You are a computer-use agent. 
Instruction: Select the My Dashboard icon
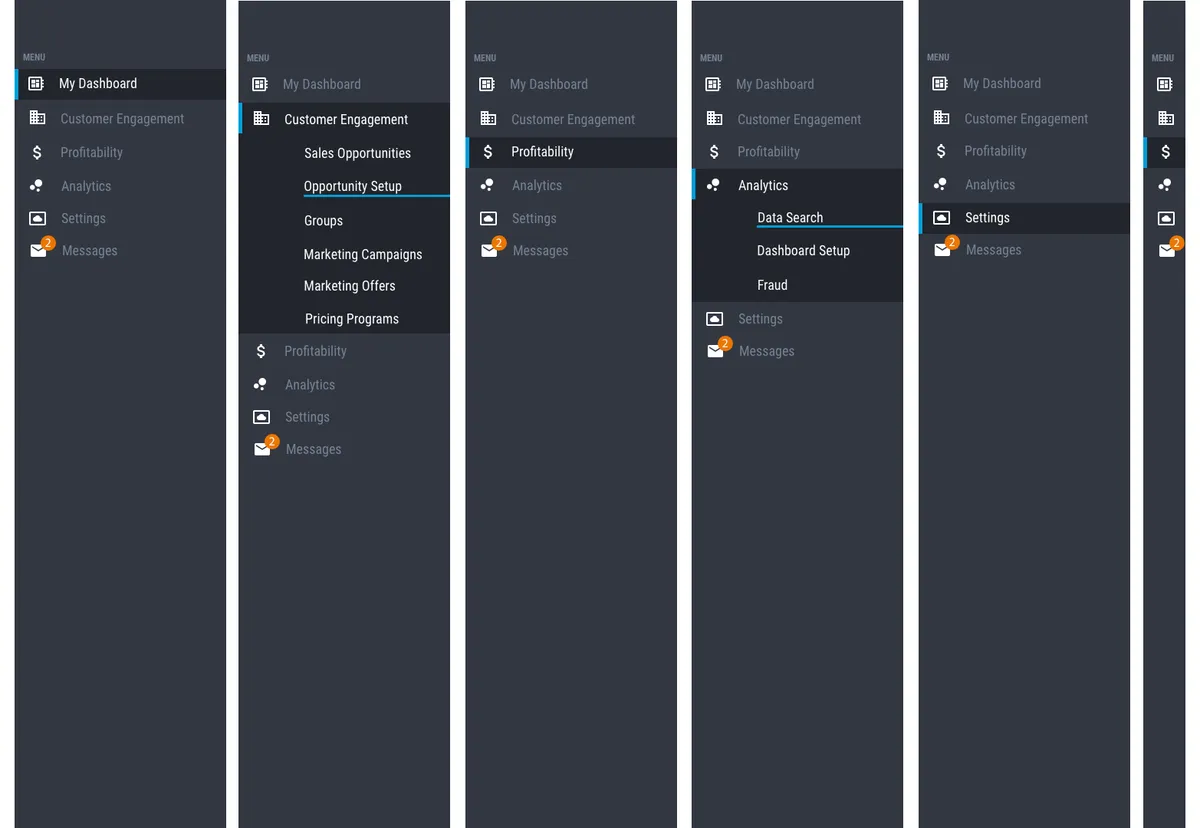(x=36, y=84)
